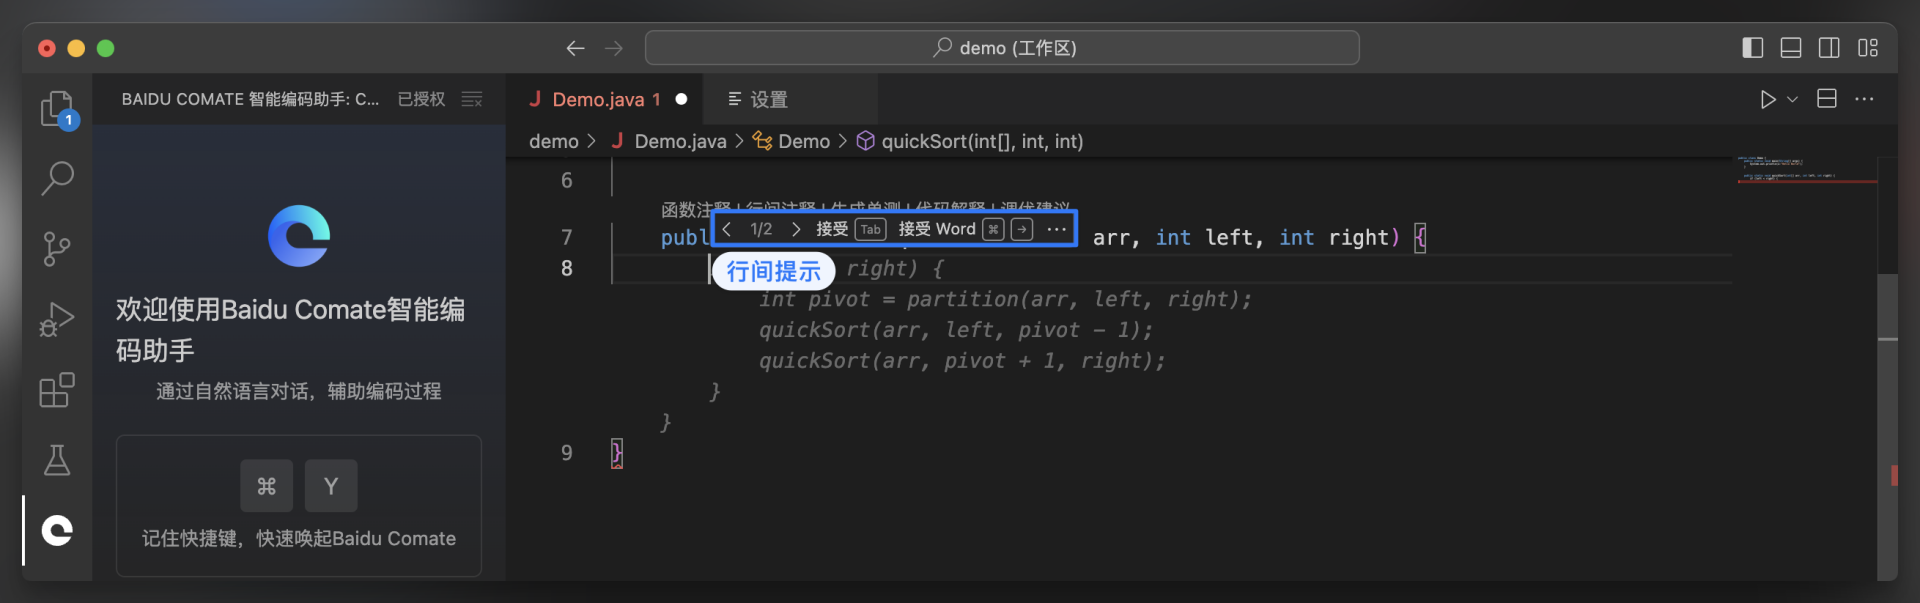Run the Java file with play button
The height and width of the screenshot is (603, 1920).
(1768, 99)
